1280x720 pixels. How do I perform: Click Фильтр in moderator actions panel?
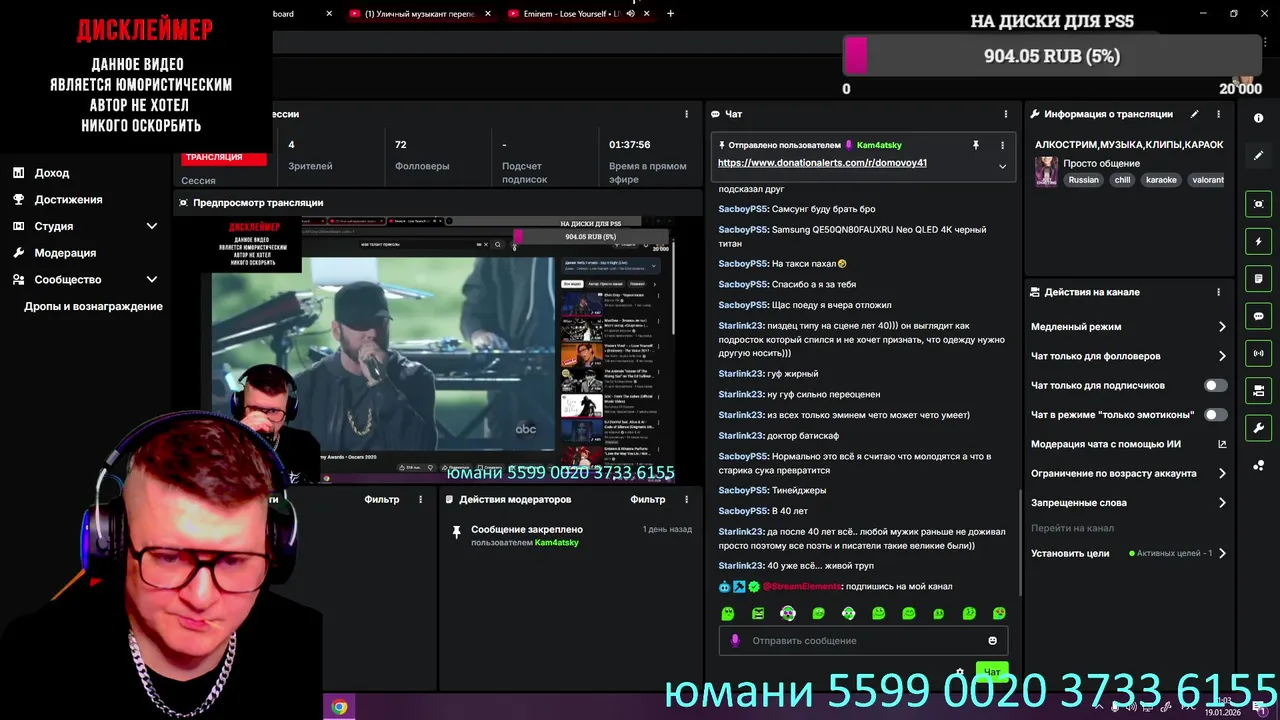coord(647,499)
